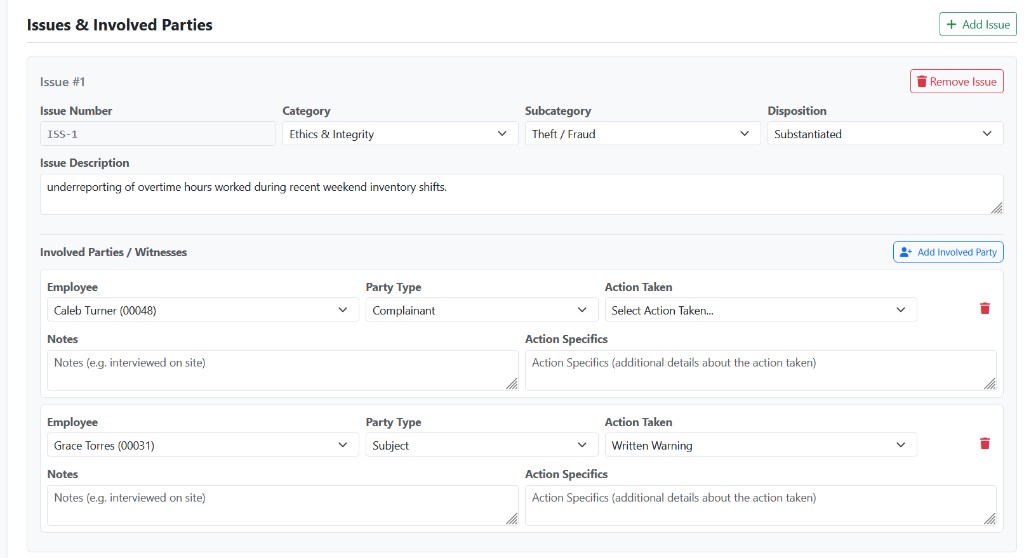The width and height of the screenshot is (1024, 558).
Task: Open Action Taken dropdown set to Written Warning
Action: [760, 446]
